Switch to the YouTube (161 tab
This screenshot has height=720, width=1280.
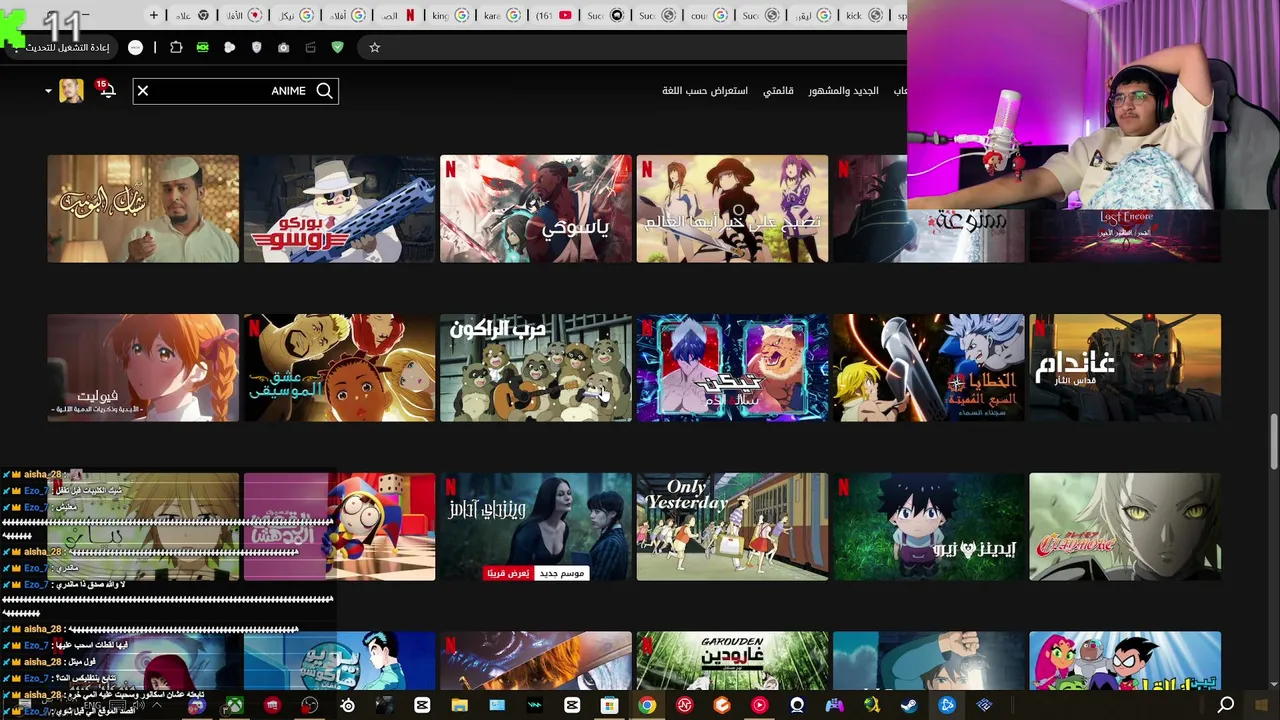554,15
